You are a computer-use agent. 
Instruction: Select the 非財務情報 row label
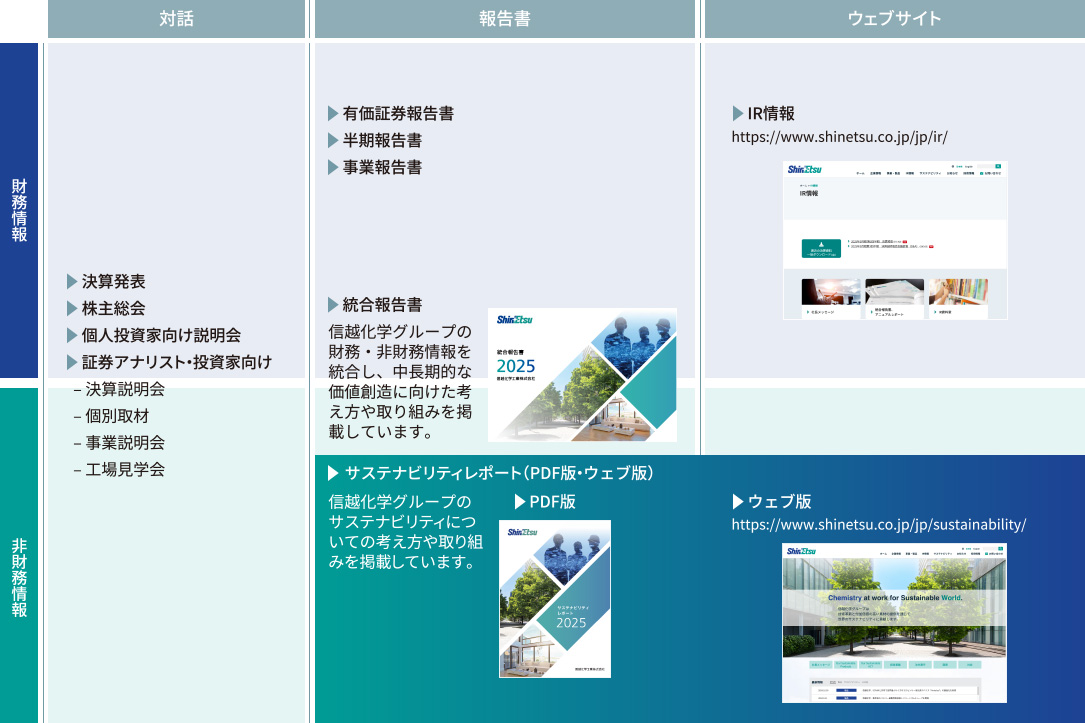coord(19,556)
